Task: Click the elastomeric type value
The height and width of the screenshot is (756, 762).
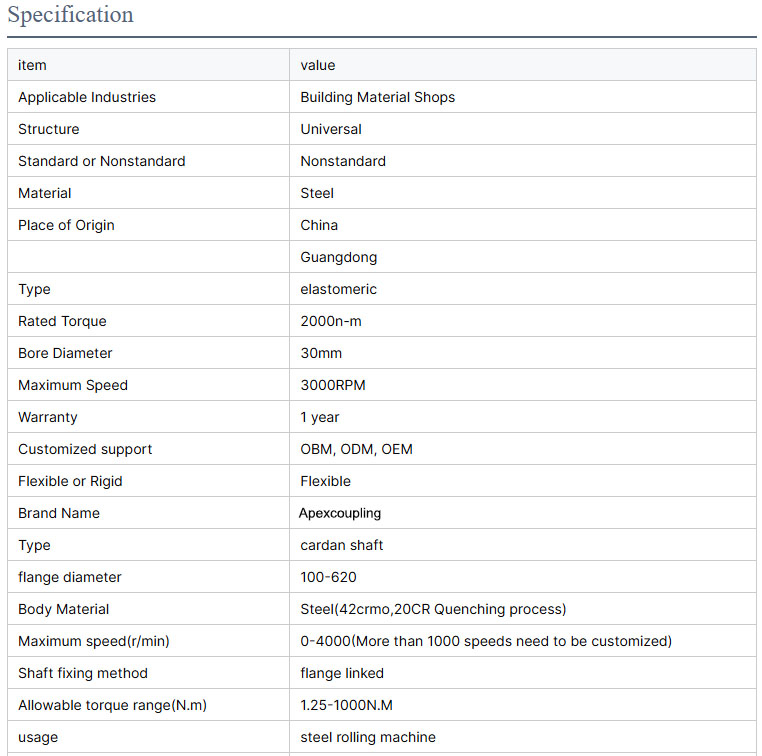Action: point(338,289)
